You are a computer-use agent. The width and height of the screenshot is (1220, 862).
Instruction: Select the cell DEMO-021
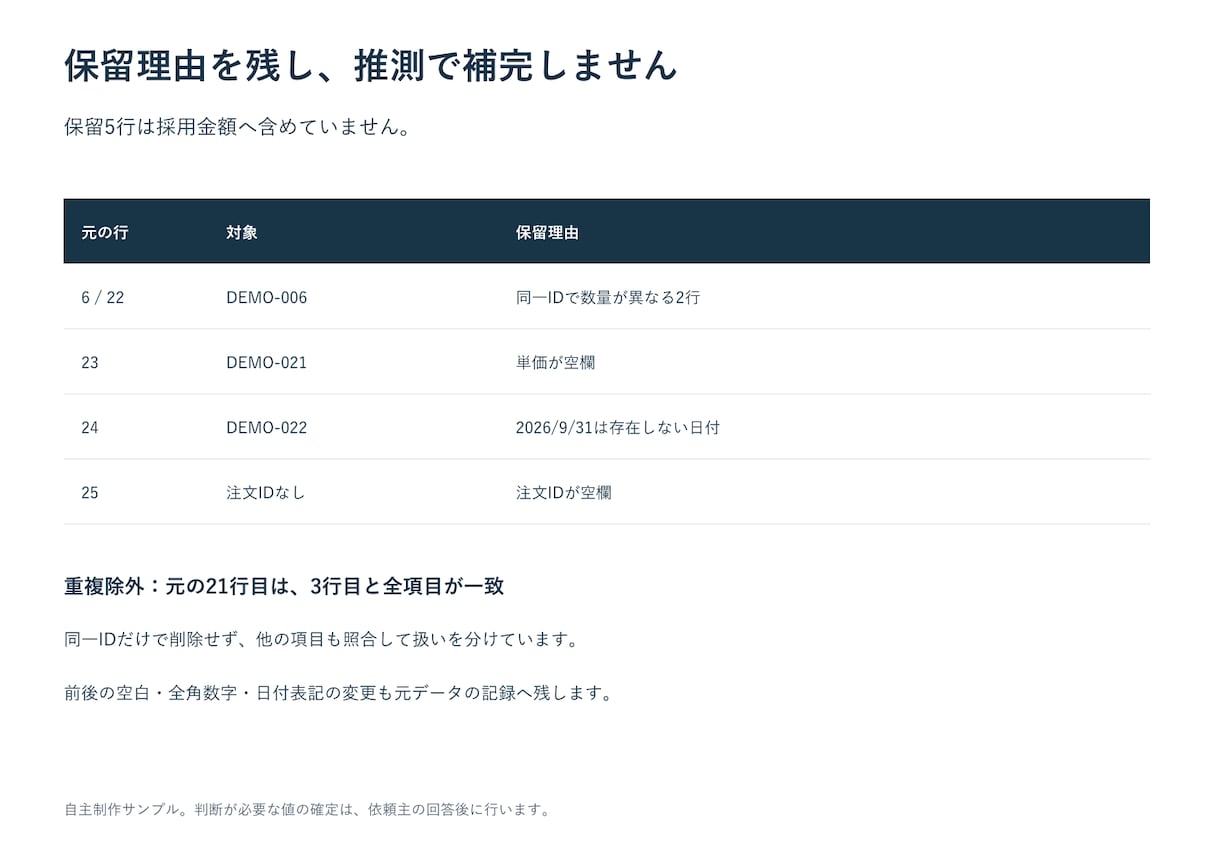point(267,362)
